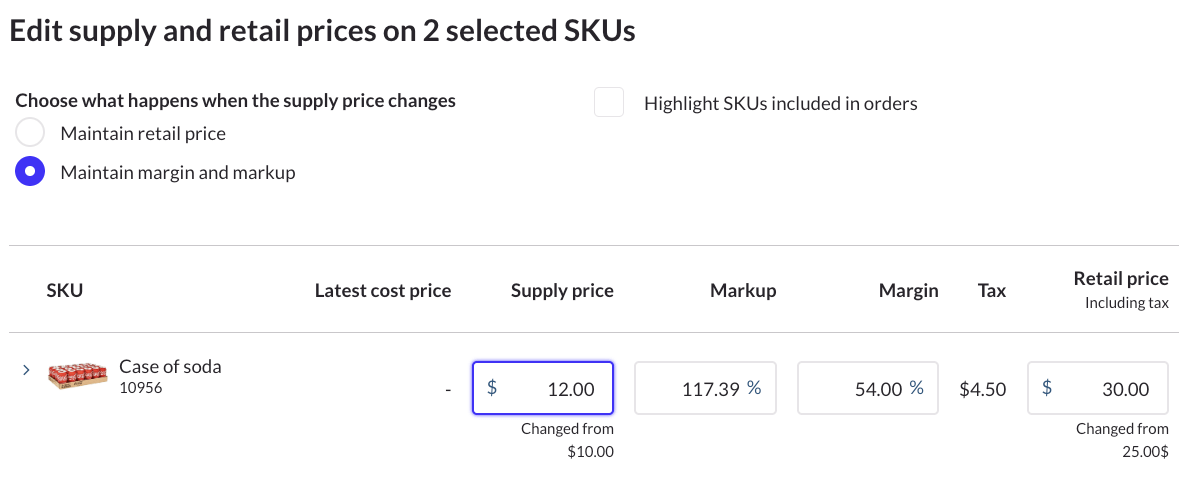Click the percent symbol in Markup field

click(x=753, y=388)
